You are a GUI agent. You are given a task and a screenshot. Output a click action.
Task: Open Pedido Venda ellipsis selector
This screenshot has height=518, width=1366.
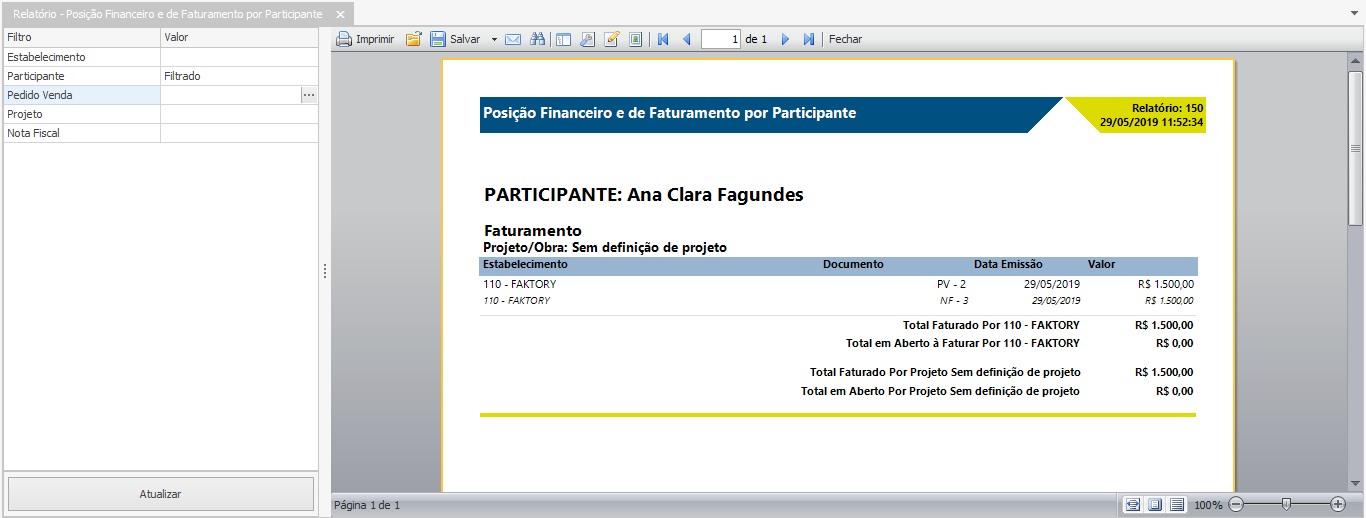309,95
